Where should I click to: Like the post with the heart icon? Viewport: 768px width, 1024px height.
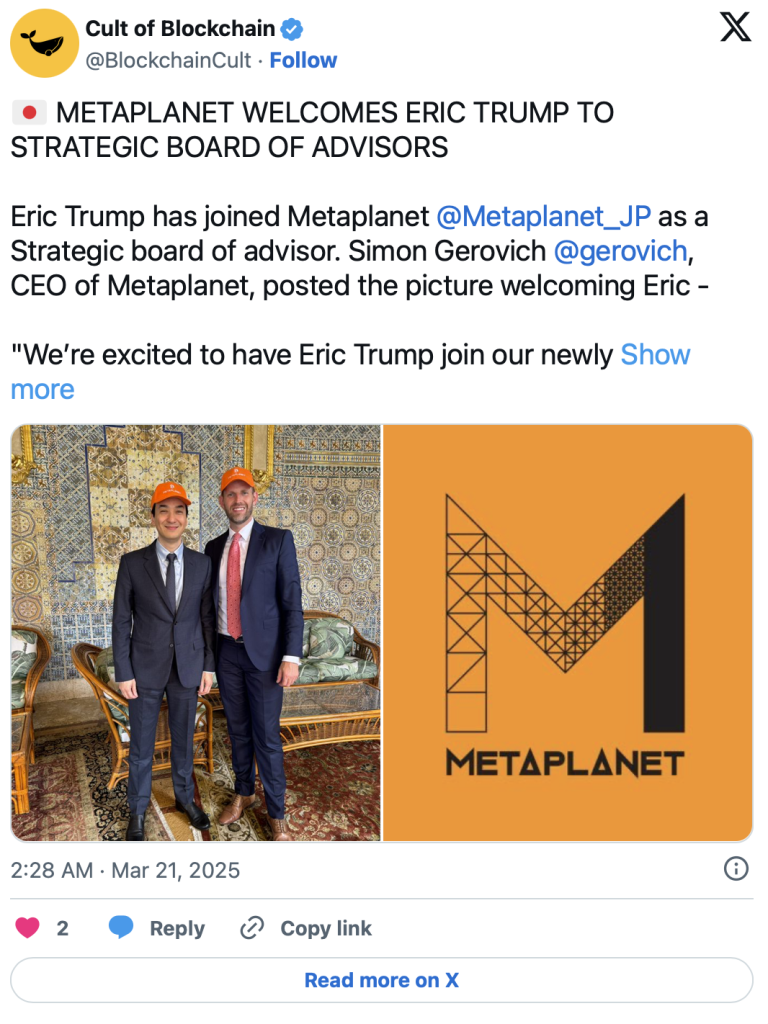pyautogui.click(x=27, y=928)
